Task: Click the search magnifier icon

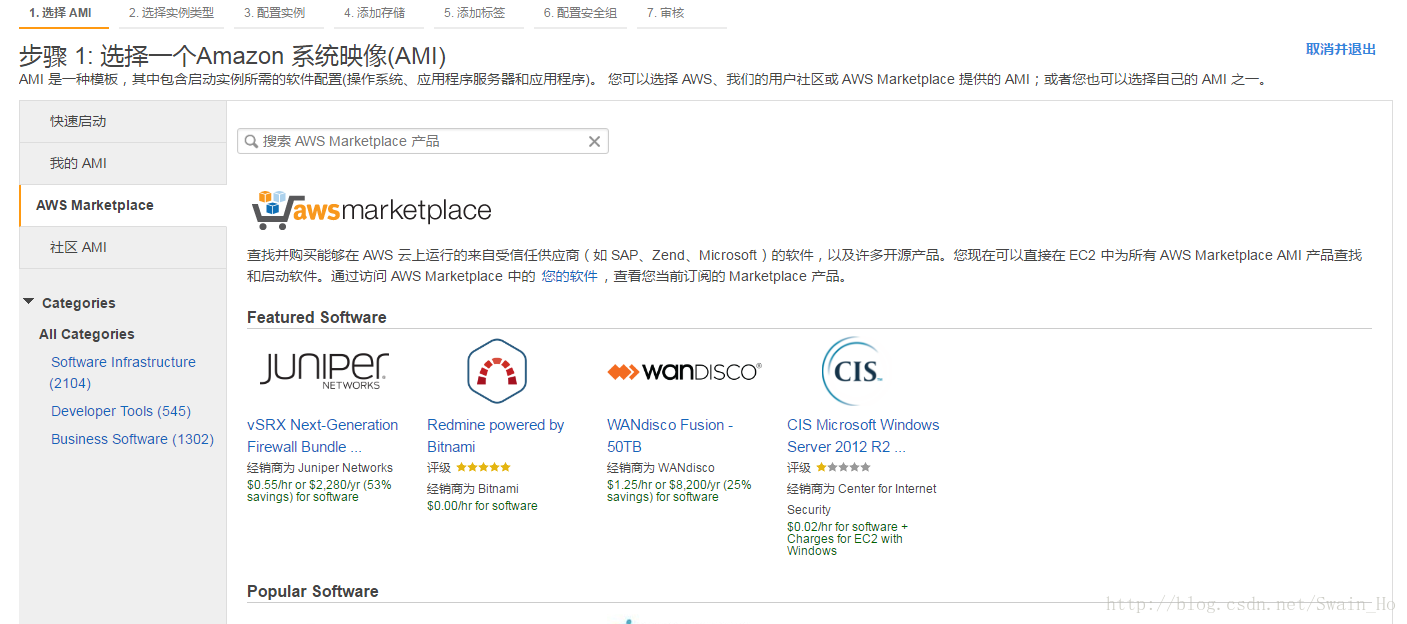Action: pyautogui.click(x=251, y=142)
